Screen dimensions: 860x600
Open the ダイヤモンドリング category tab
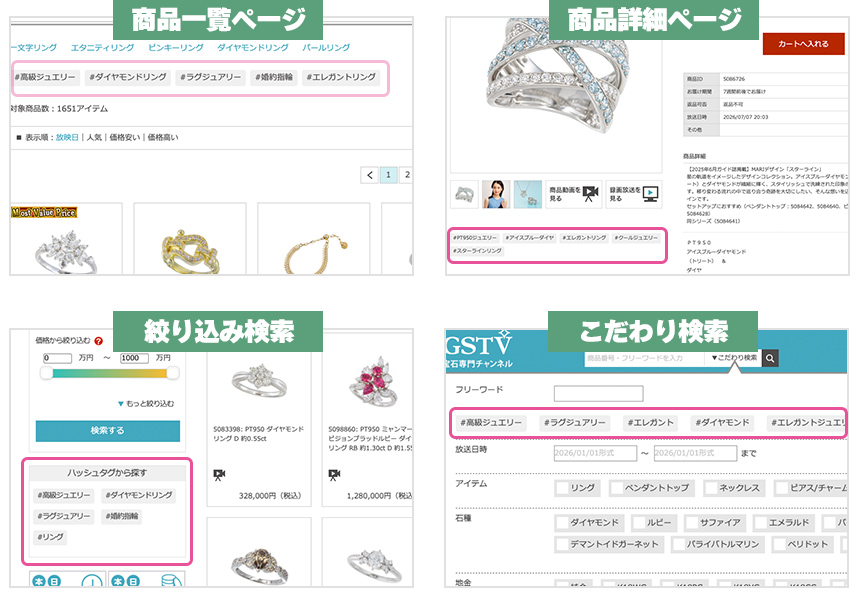[x=253, y=48]
